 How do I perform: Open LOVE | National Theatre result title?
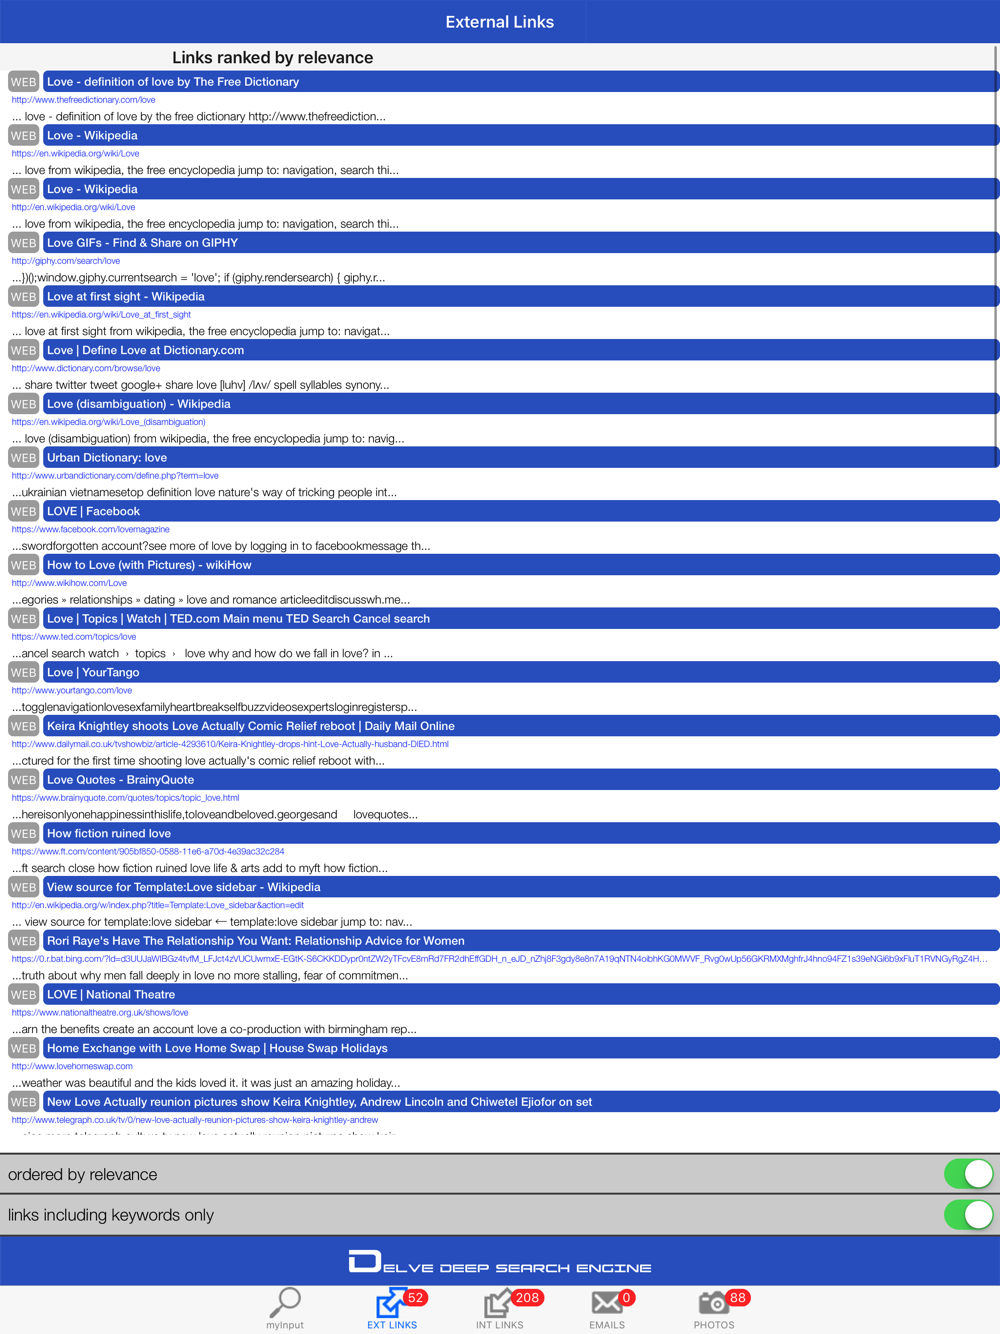click(521, 994)
